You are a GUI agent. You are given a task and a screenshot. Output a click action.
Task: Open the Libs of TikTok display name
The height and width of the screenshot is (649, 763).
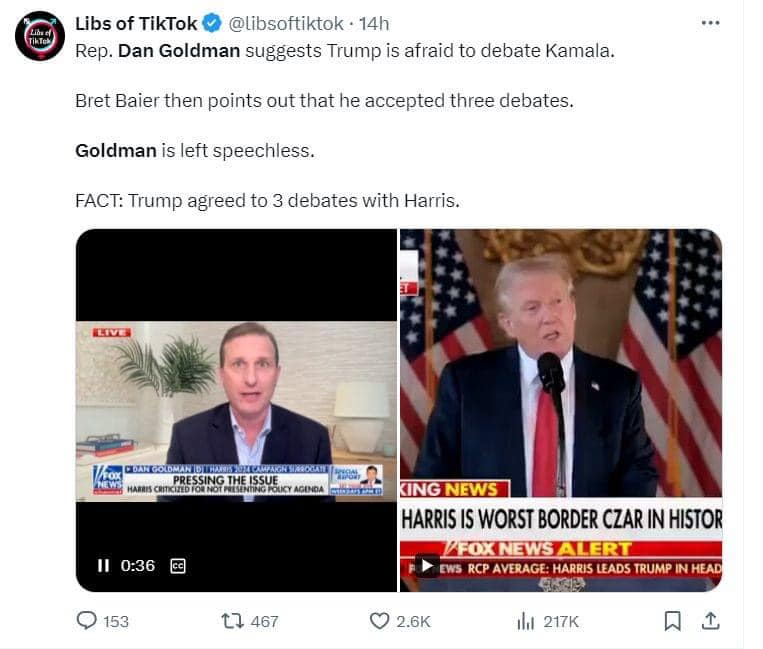pos(136,23)
